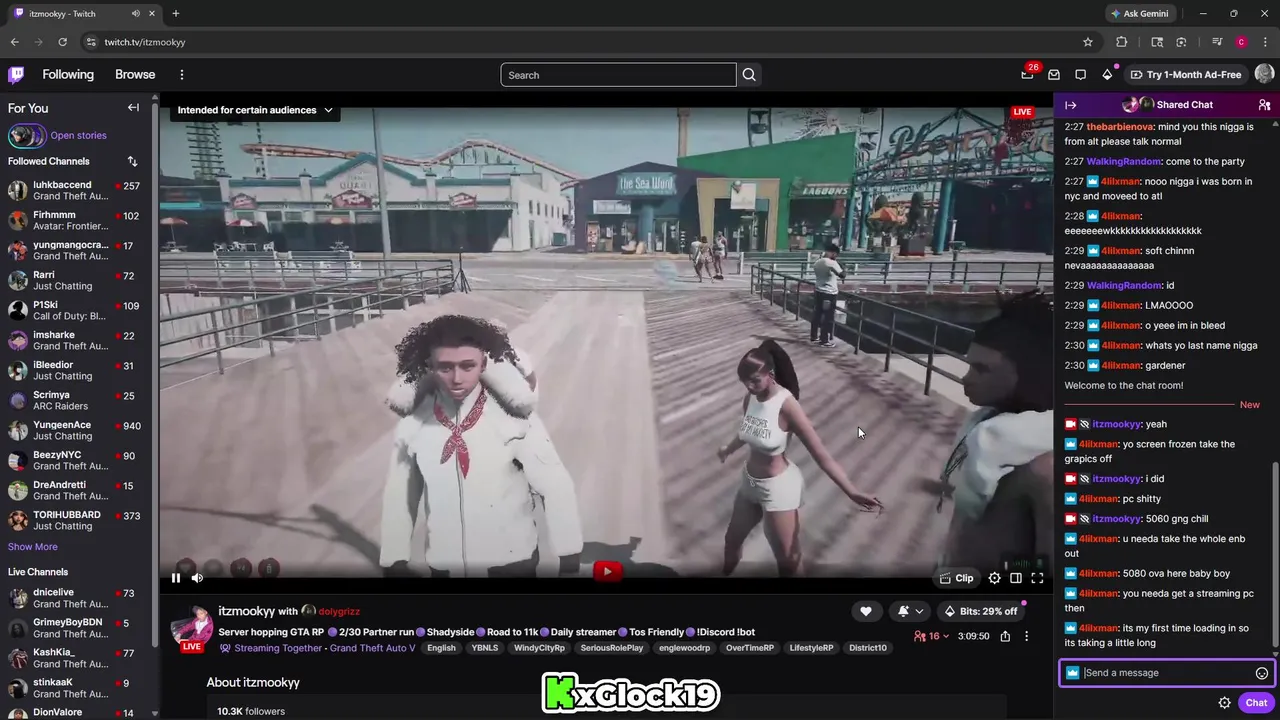Open Chrome media controls icon
The image size is (1280, 720).
(x=1217, y=42)
